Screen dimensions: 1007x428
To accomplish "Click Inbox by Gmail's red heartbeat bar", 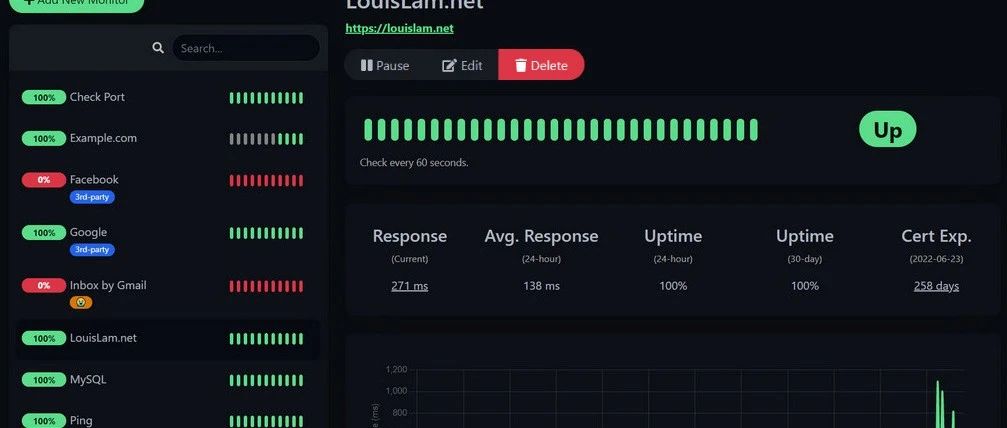I will click(267, 286).
